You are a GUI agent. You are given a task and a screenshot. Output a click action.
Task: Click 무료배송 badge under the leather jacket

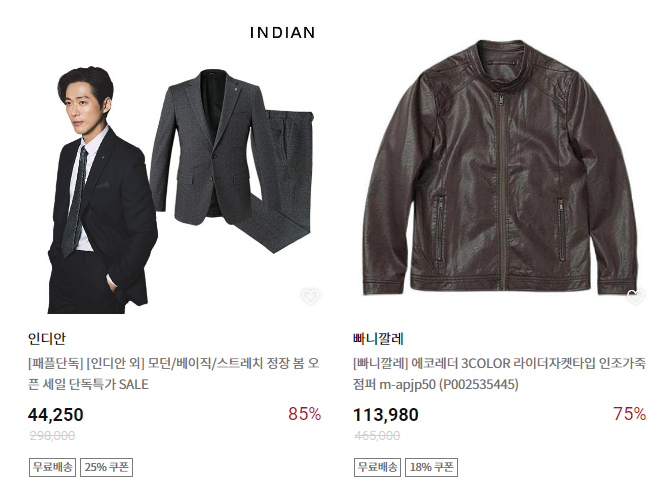(378, 467)
